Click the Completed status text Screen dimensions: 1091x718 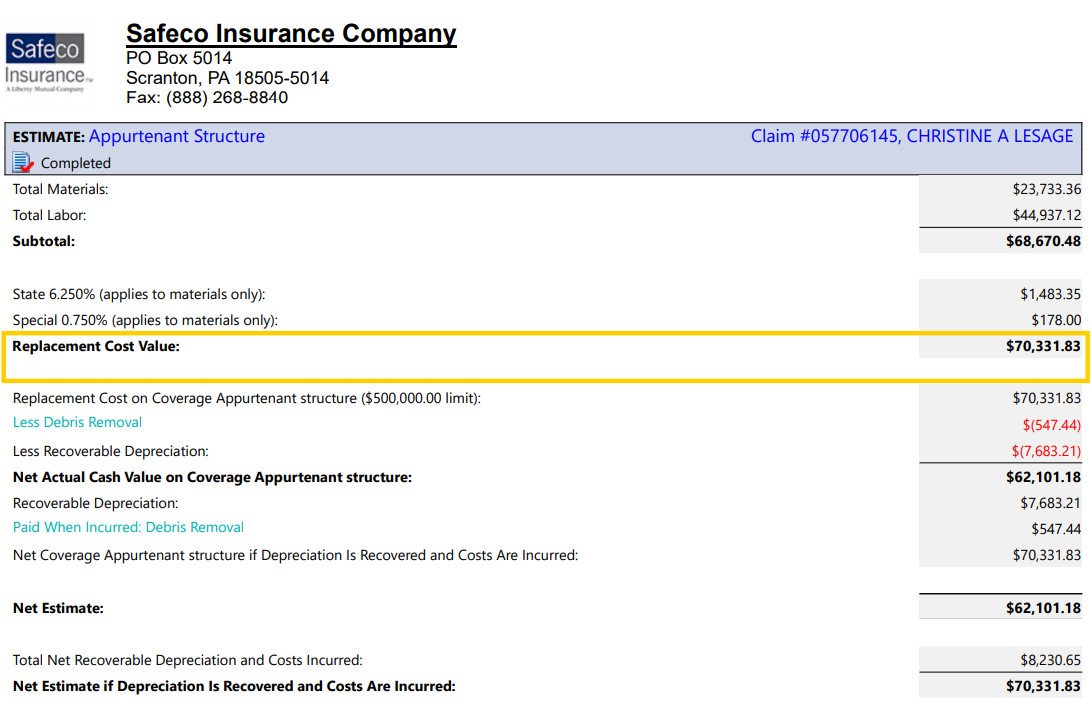pyautogui.click(x=76, y=163)
